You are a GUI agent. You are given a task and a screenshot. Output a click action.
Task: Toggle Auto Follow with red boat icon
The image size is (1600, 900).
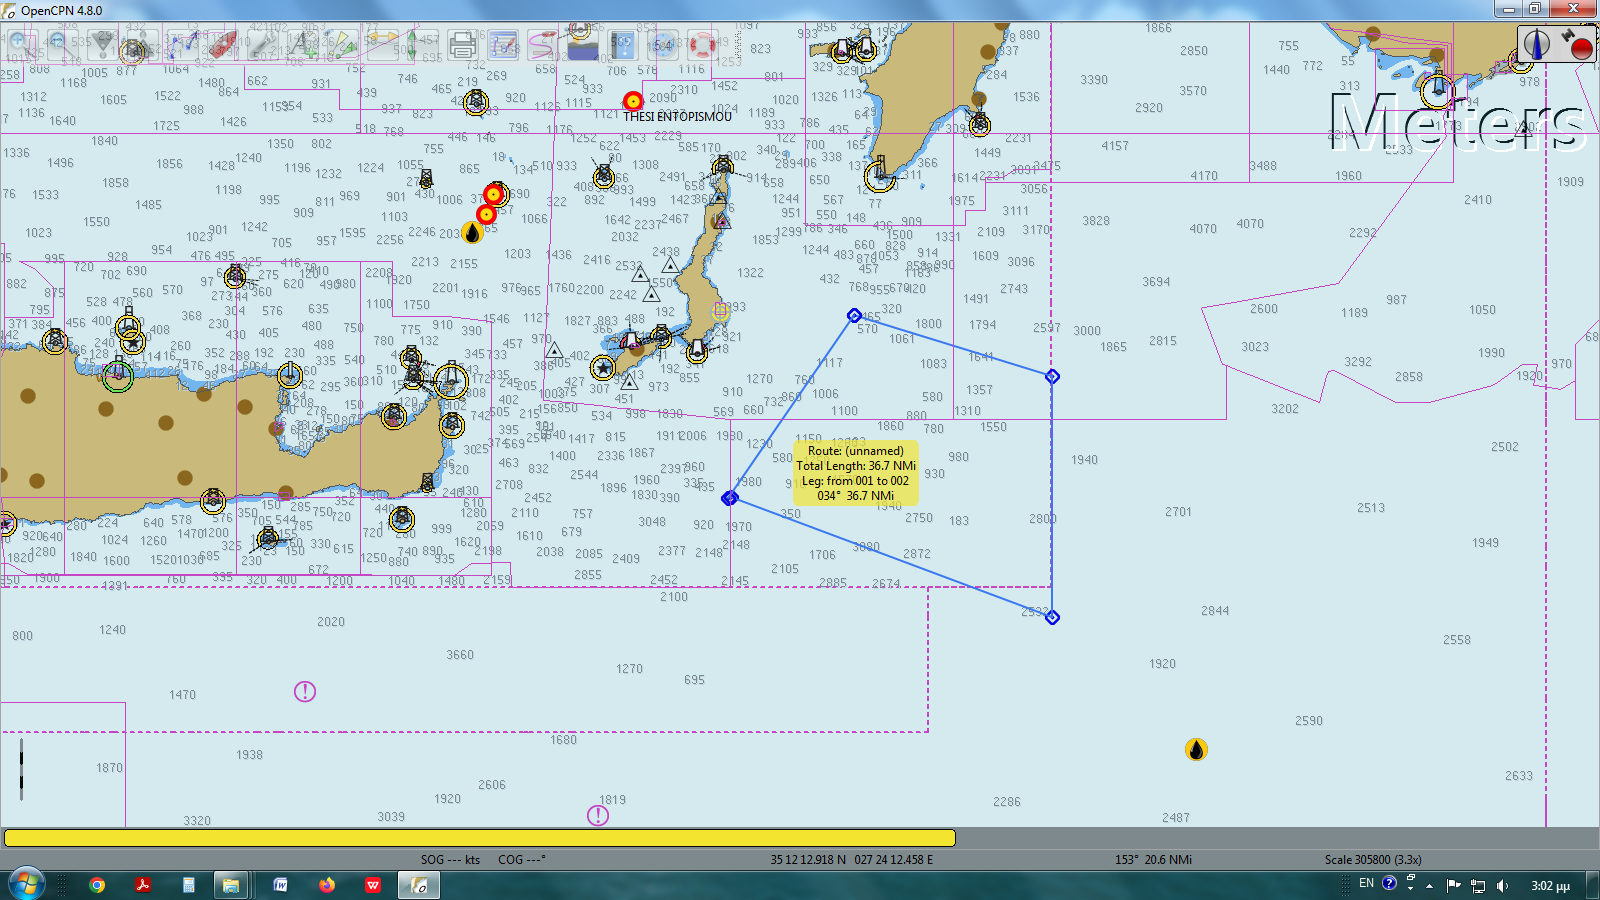click(x=221, y=44)
